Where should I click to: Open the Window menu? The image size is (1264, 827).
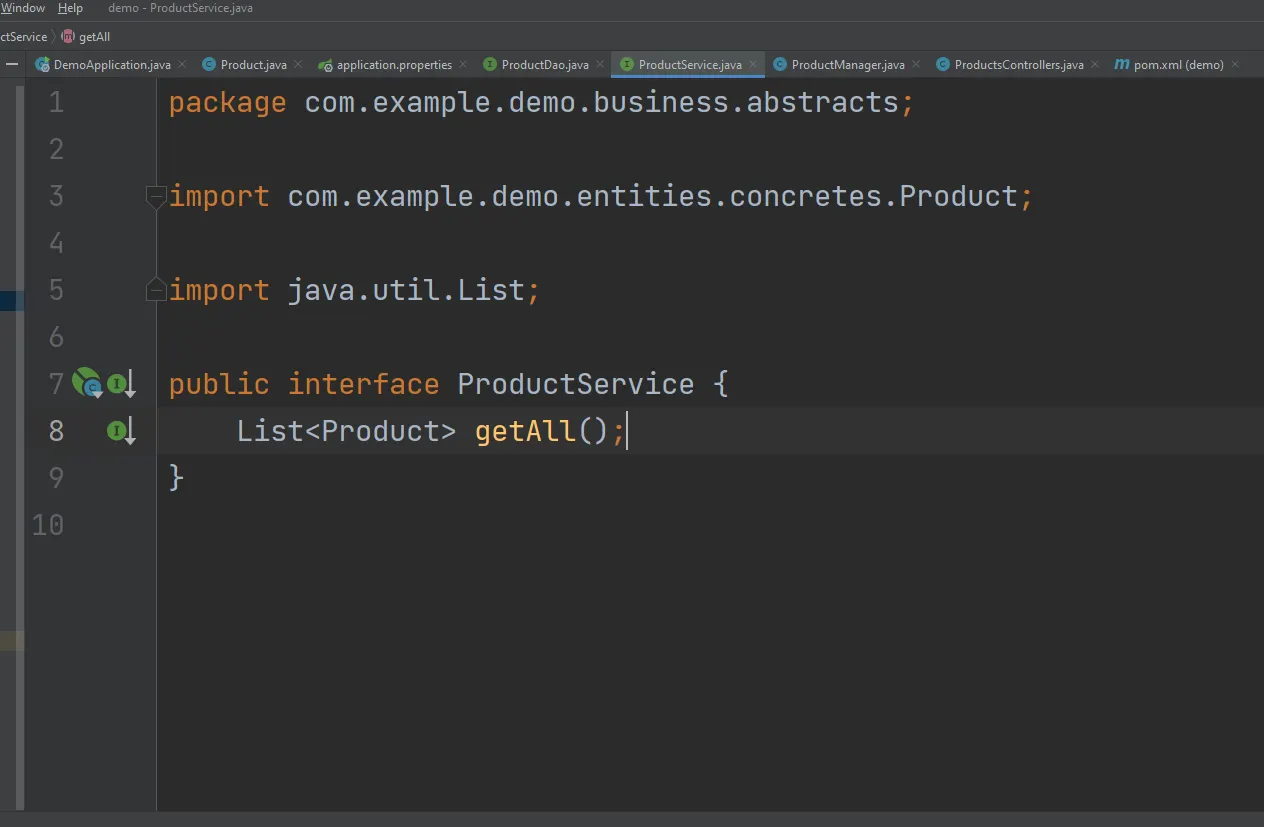point(22,8)
